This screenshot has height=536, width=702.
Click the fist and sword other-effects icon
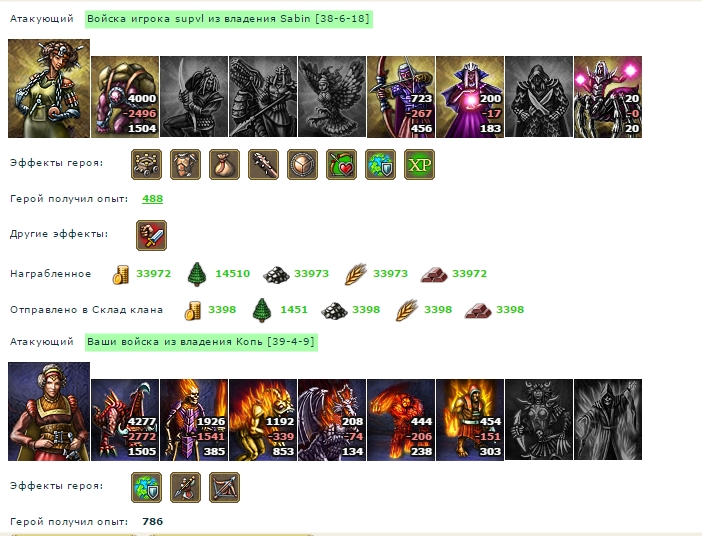pyautogui.click(x=151, y=236)
